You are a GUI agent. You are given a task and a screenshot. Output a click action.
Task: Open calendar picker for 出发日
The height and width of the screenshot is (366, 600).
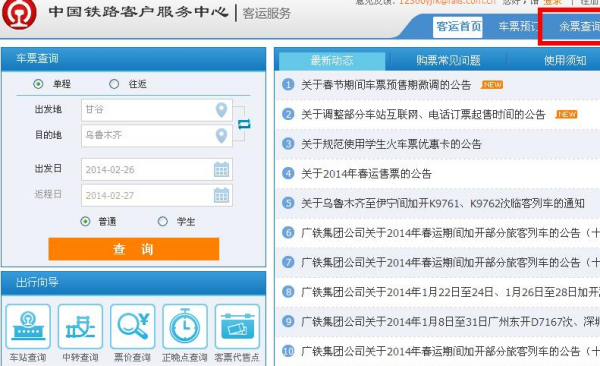click(x=221, y=170)
